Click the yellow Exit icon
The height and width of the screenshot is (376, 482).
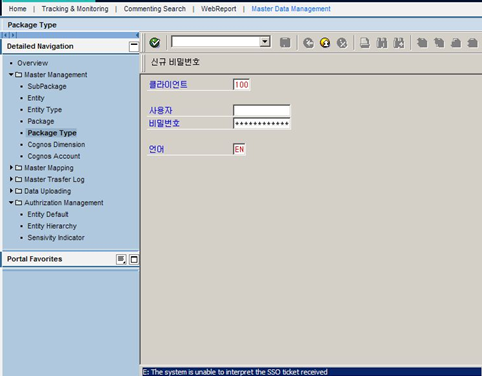325,43
